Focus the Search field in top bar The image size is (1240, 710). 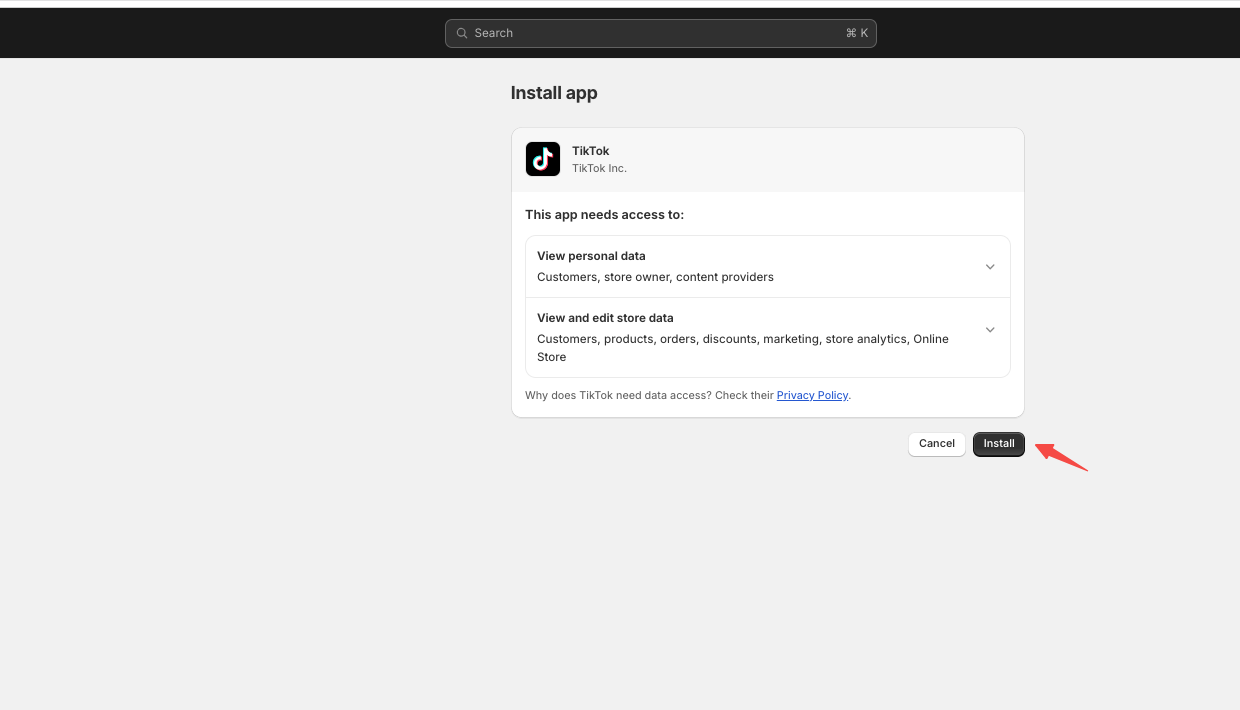661,33
